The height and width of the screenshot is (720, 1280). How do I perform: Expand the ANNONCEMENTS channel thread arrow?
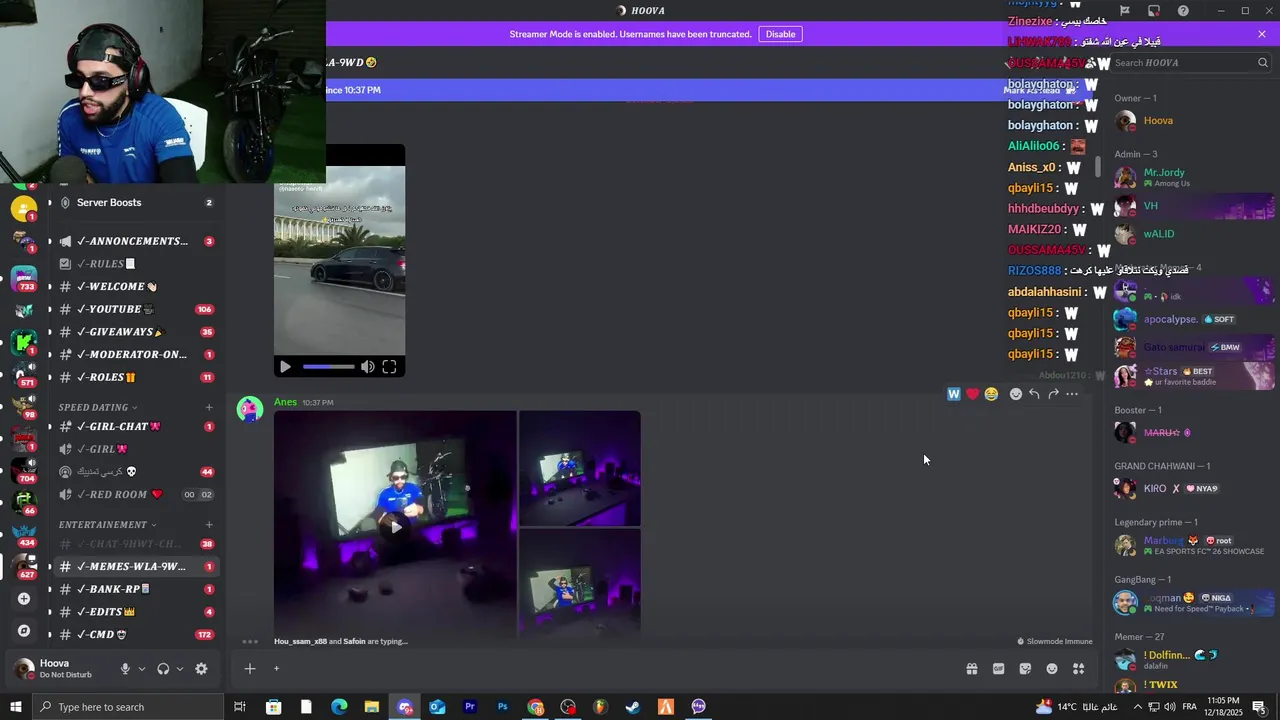(49, 241)
